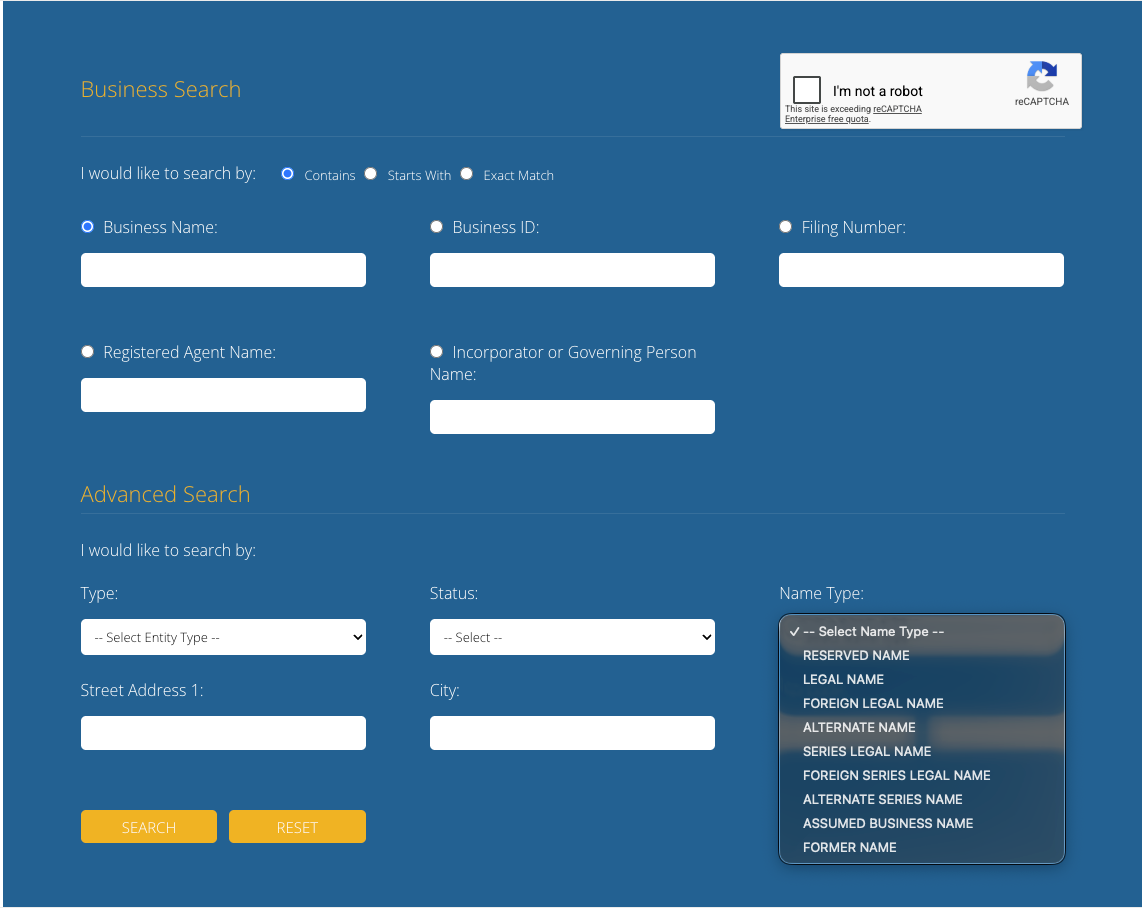
Task: Select the Starts With search mode radio
Action: (371, 173)
